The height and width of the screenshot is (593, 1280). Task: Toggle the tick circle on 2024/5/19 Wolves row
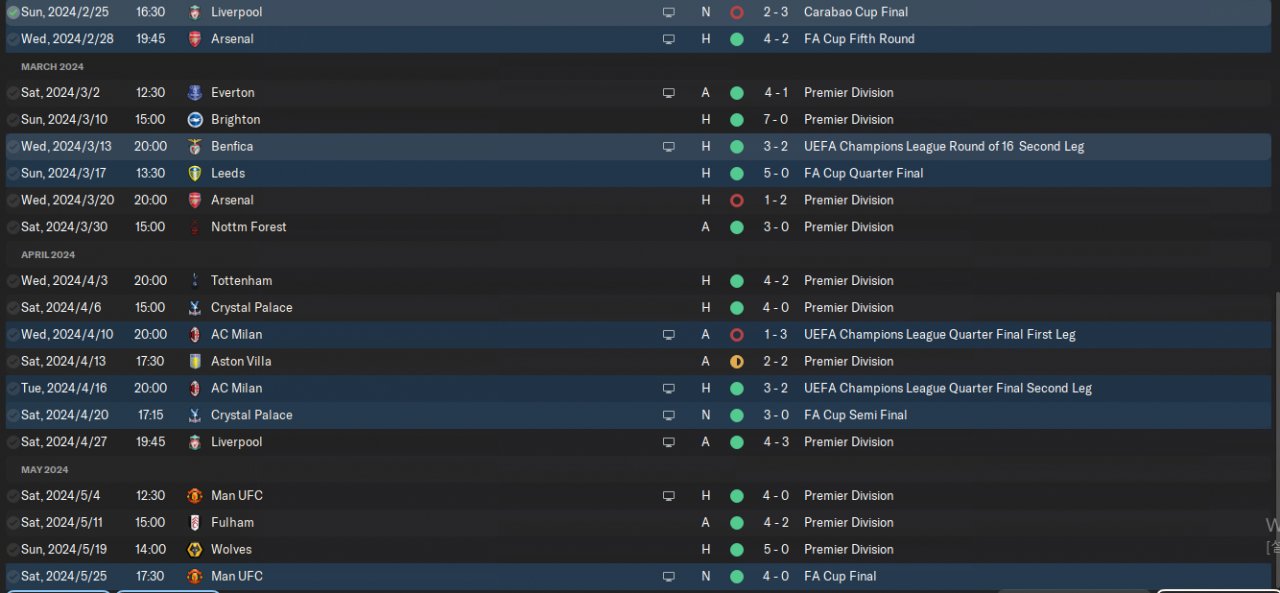pos(13,550)
